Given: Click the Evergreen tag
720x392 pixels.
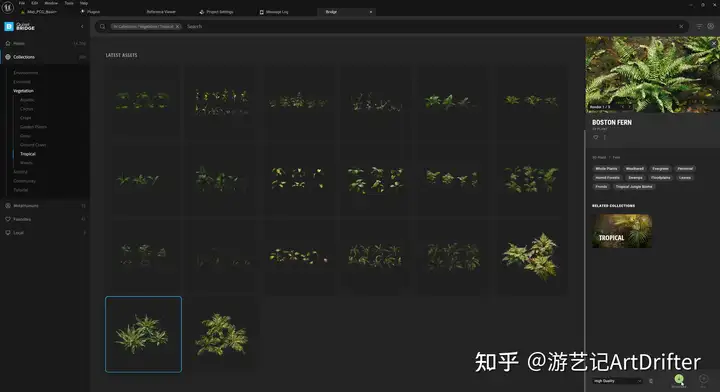Looking at the screenshot, I should point(660,169).
